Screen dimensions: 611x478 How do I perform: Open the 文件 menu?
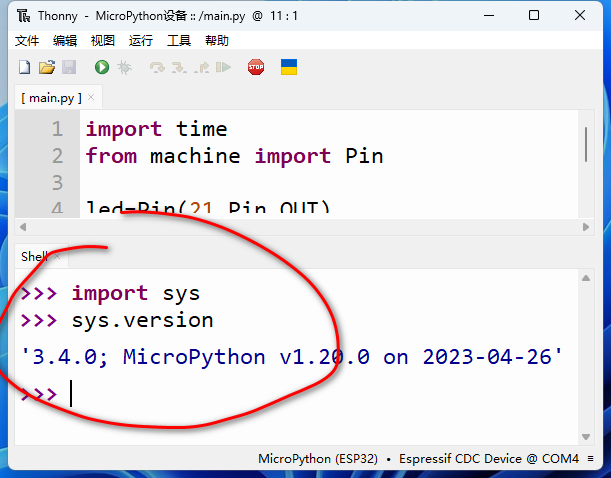(27, 41)
